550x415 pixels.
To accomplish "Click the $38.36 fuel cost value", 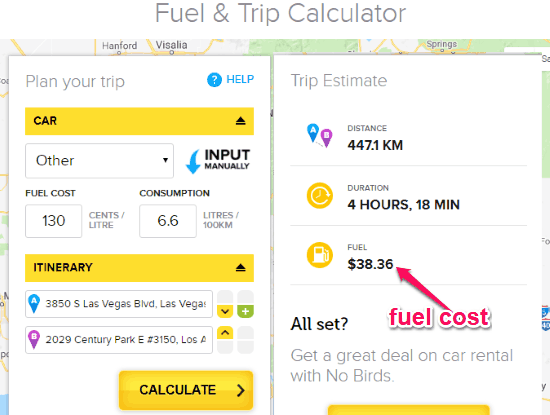I will point(370,264).
